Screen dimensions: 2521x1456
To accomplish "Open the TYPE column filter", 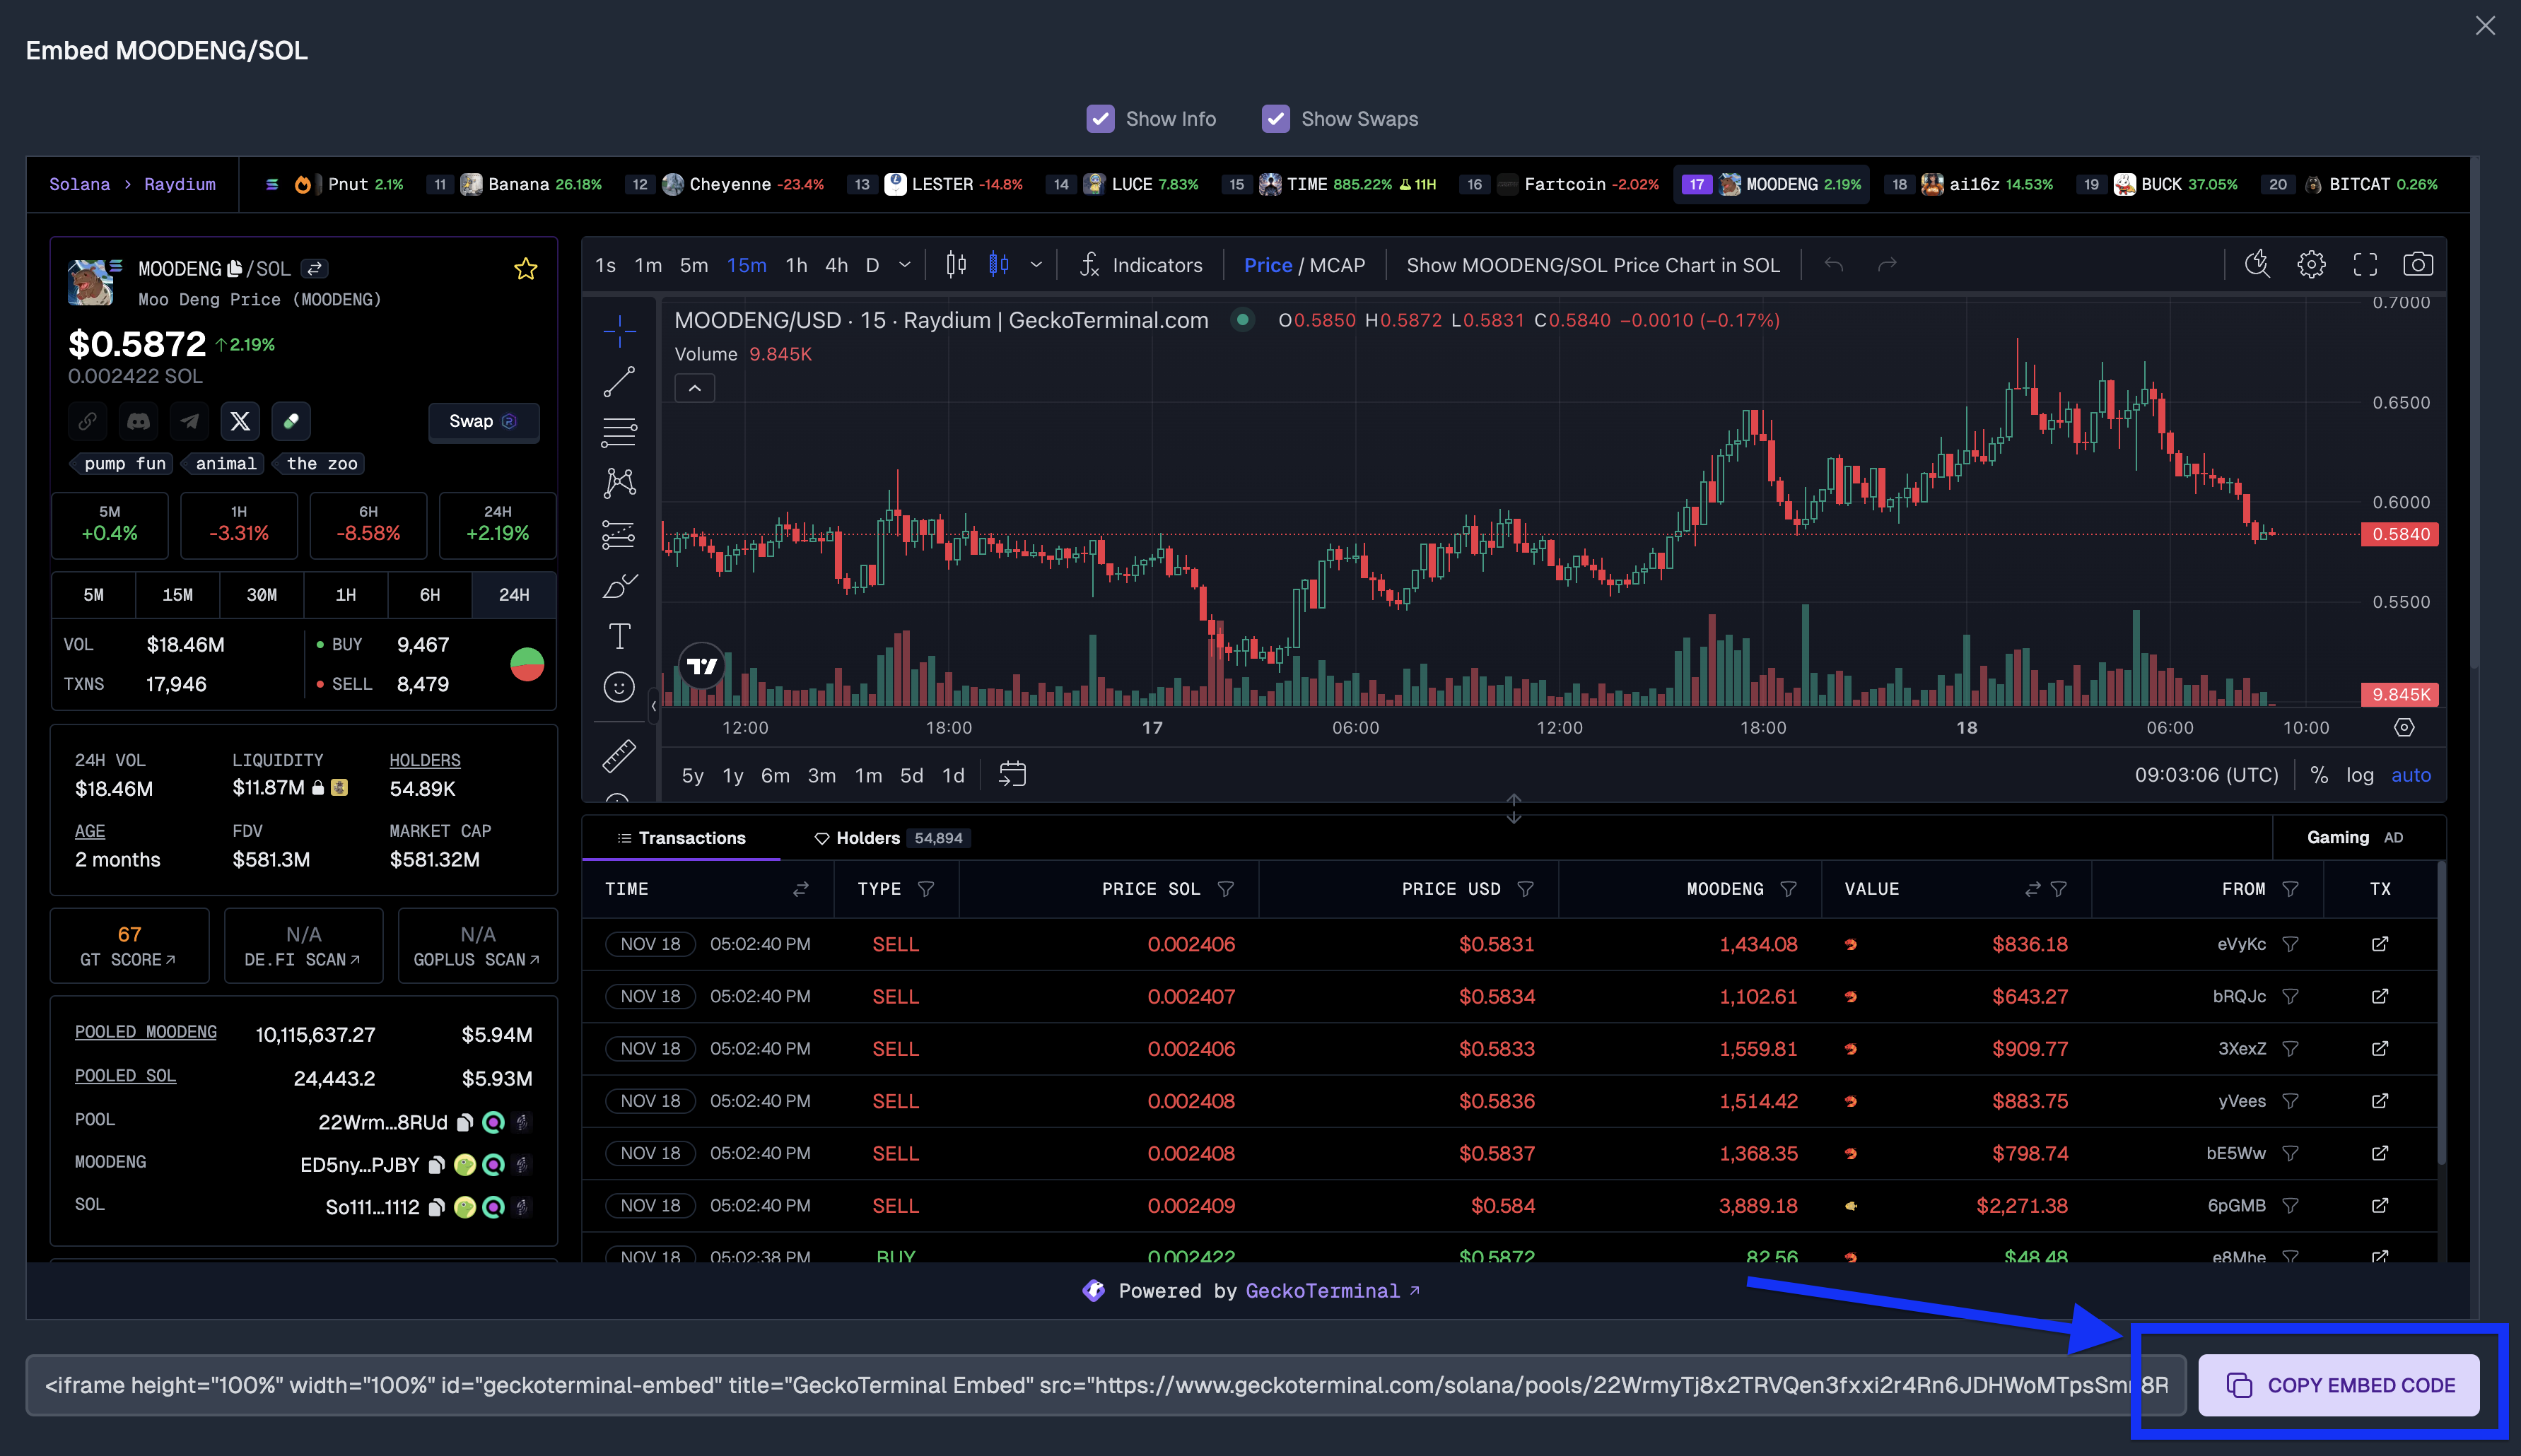I will [926, 889].
